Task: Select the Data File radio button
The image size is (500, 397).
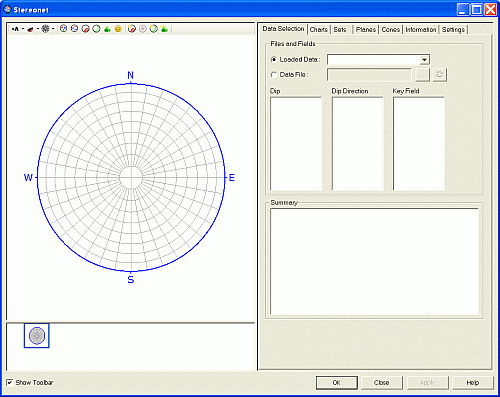Action: [274, 75]
